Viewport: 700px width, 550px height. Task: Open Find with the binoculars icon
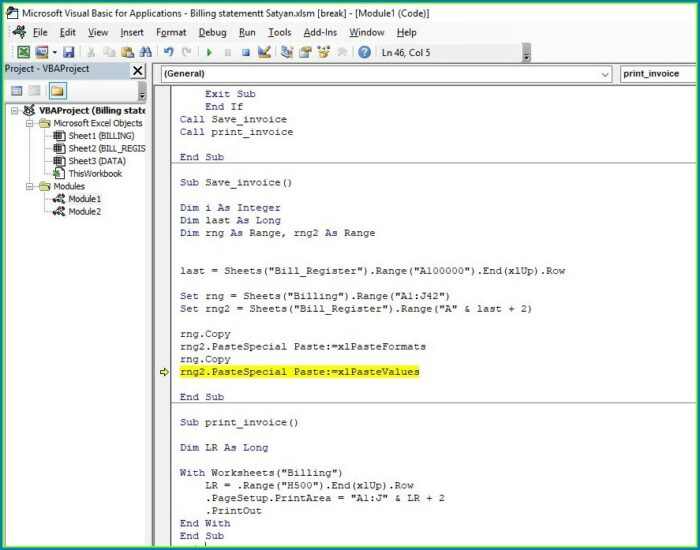[x=146, y=52]
